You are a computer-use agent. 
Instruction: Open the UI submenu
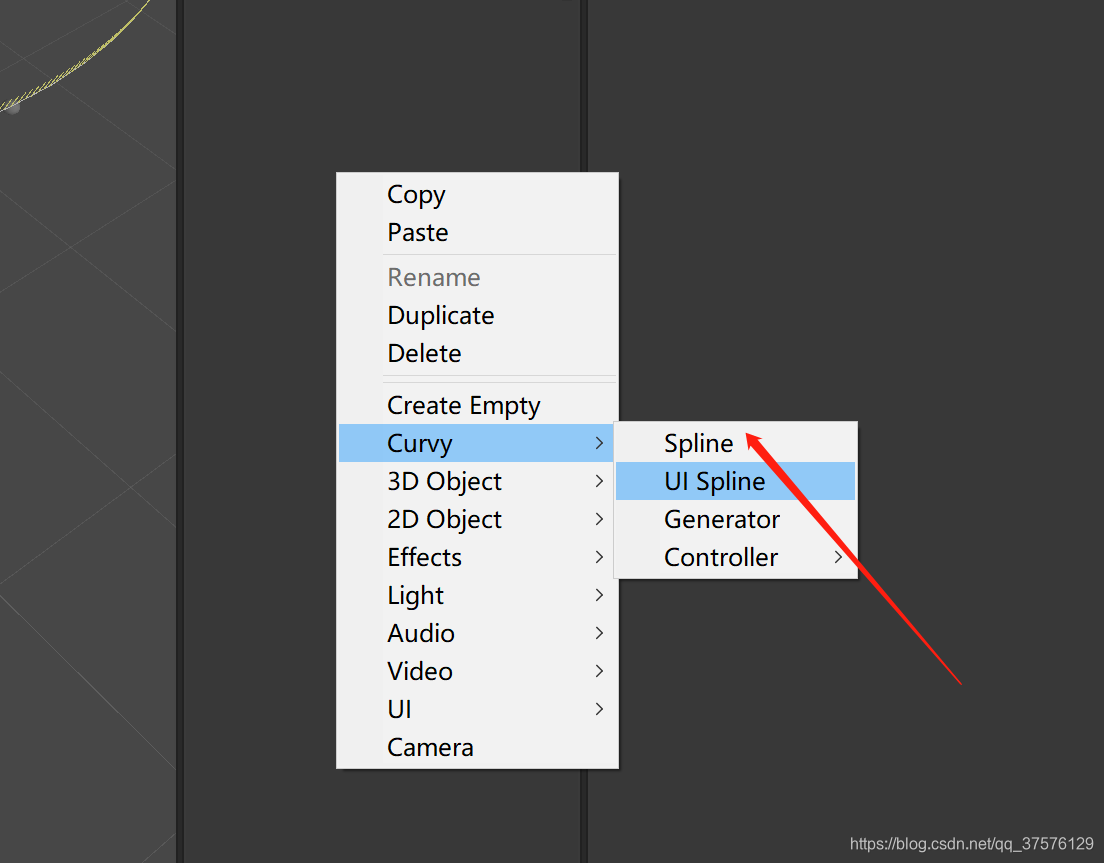(x=399, y=709)
